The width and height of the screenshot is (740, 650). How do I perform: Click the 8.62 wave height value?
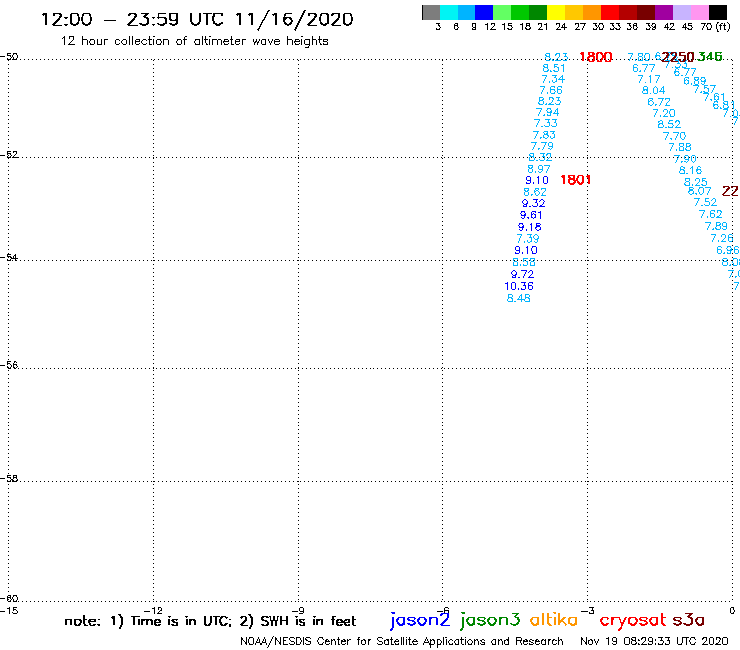(x=535, y=192)
